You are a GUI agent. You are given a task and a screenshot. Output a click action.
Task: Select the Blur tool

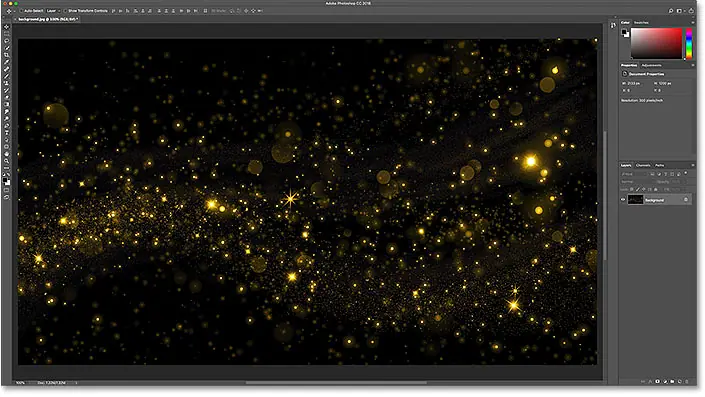pyautogui.click(x=6, y=112)
